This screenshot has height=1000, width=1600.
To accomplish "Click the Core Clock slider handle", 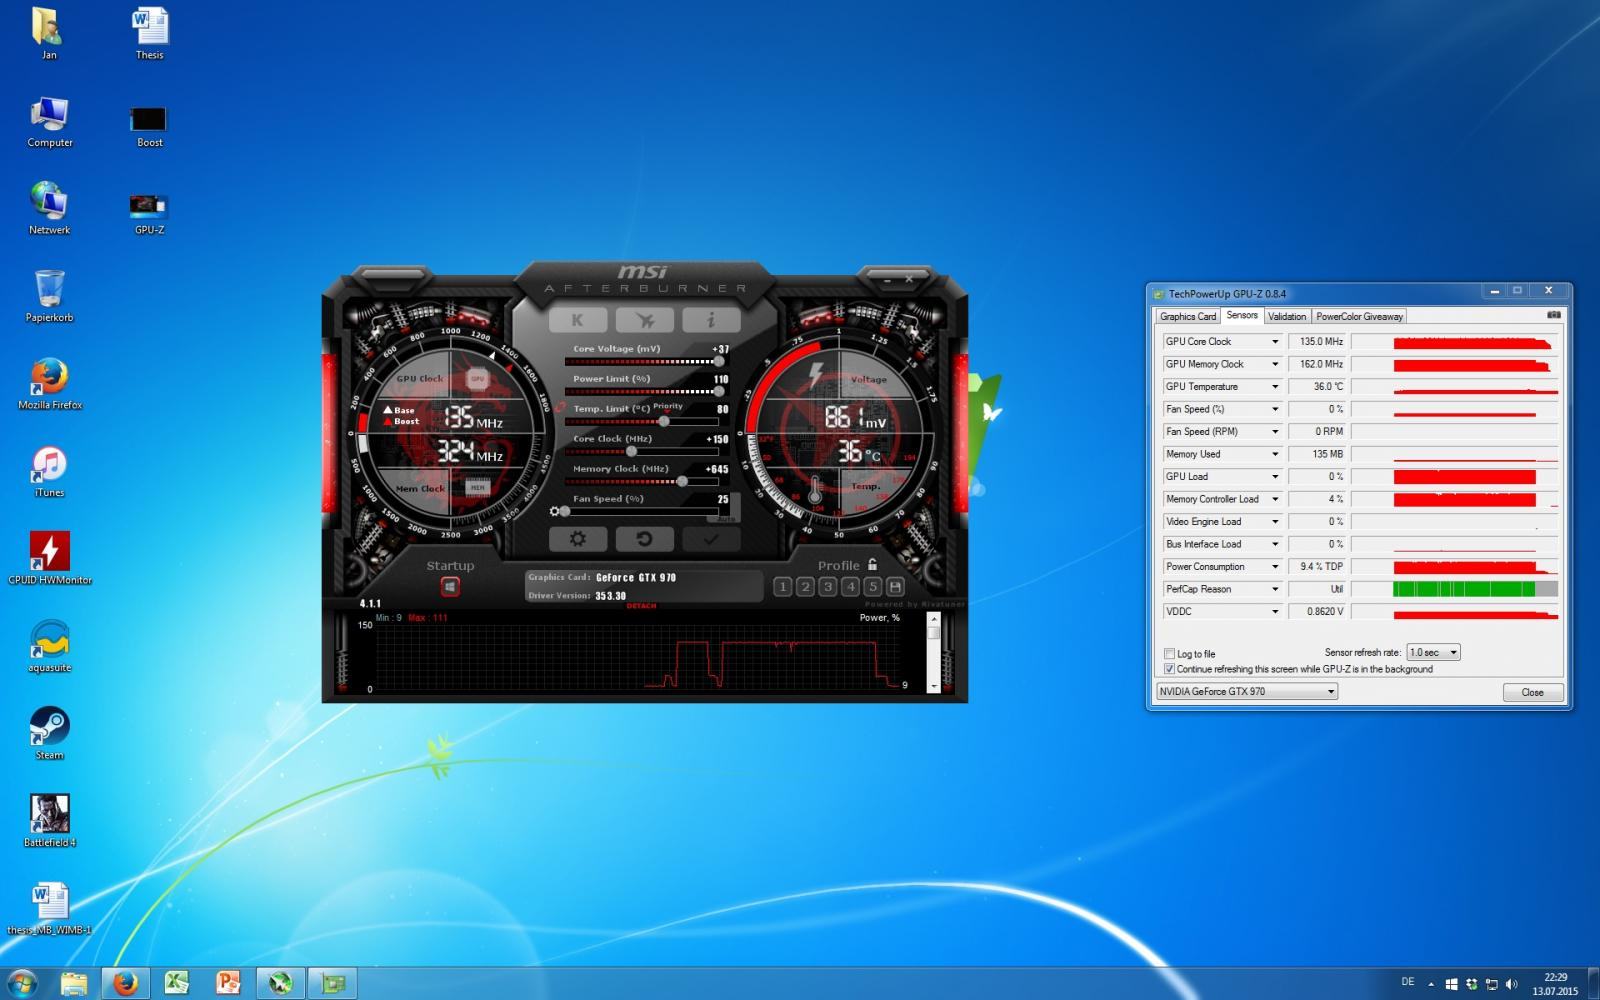I will [631, 451].
